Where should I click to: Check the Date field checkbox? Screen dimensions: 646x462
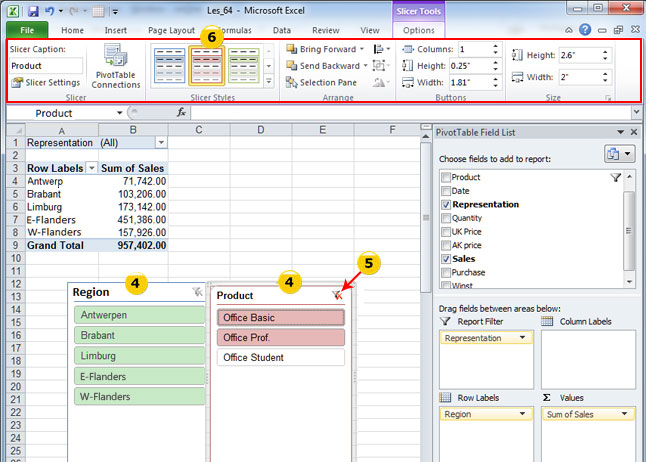click(446, 191)
